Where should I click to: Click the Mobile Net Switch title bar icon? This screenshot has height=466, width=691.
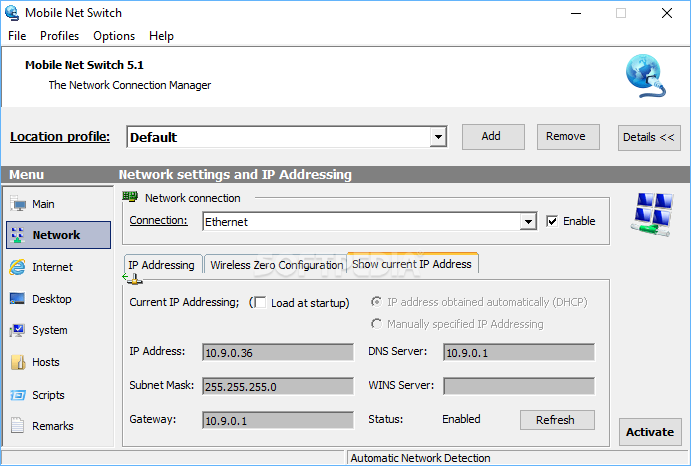tap(12, 13)
